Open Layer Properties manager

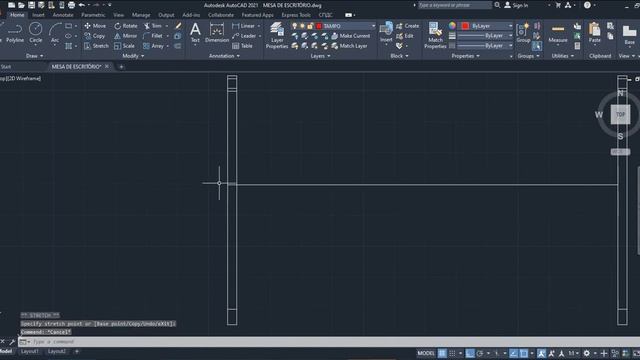277,35
